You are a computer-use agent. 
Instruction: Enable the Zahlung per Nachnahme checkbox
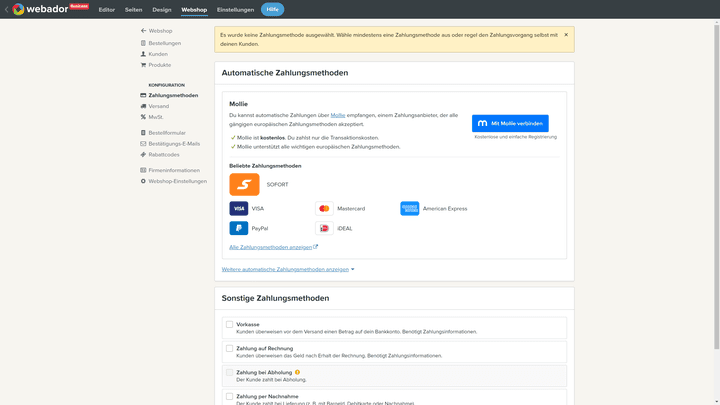coord(230,396)
